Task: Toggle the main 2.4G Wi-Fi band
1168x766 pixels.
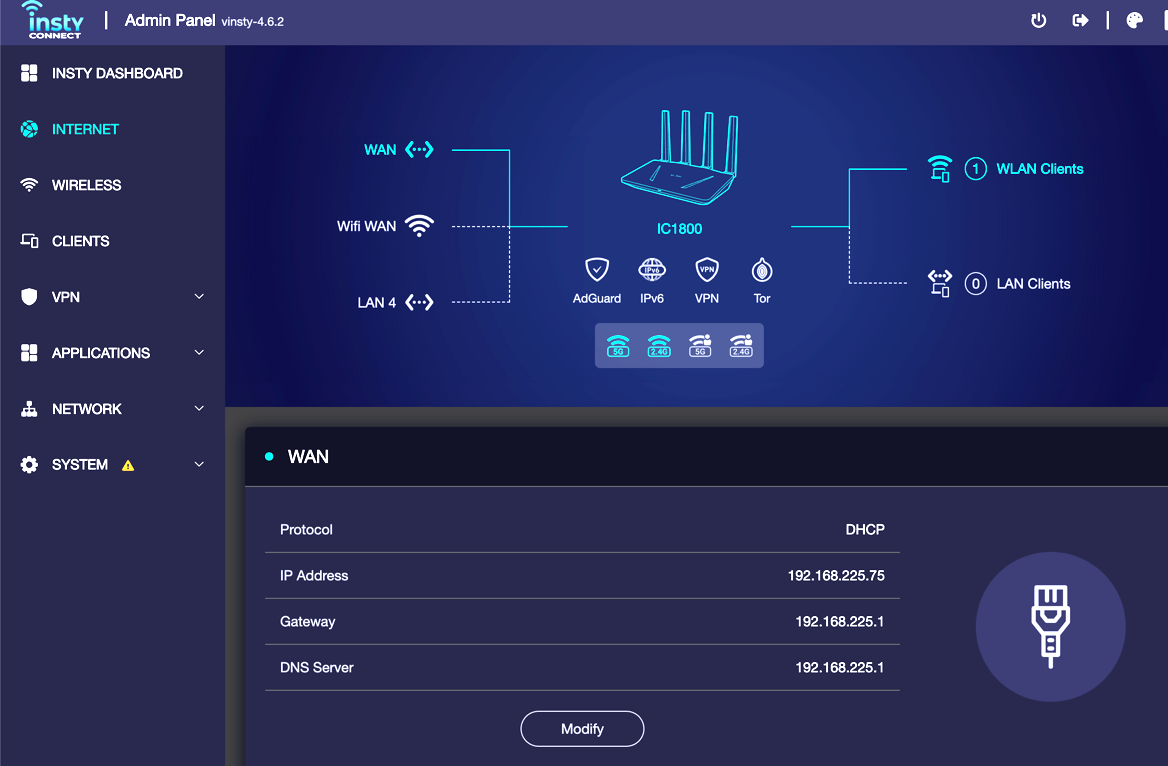Action: click(x=658, y=345)
